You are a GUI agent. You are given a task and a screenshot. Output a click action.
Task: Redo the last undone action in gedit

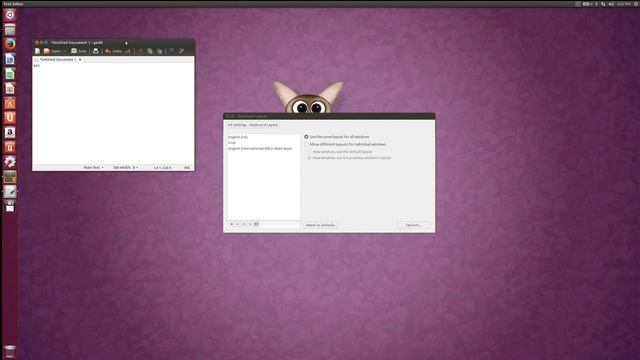tap(128, 51)
